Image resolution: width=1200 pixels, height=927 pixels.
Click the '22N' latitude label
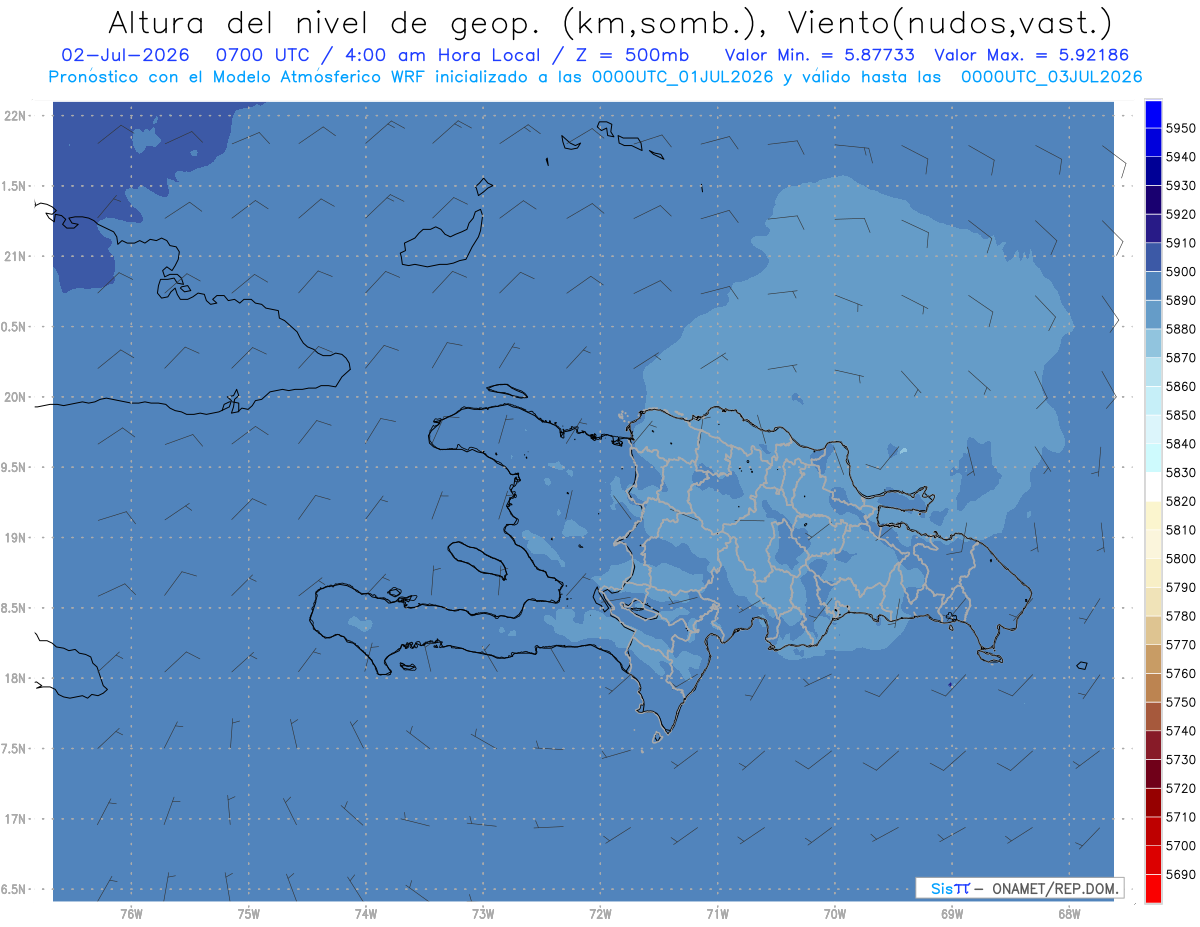[x=16, y=116]
